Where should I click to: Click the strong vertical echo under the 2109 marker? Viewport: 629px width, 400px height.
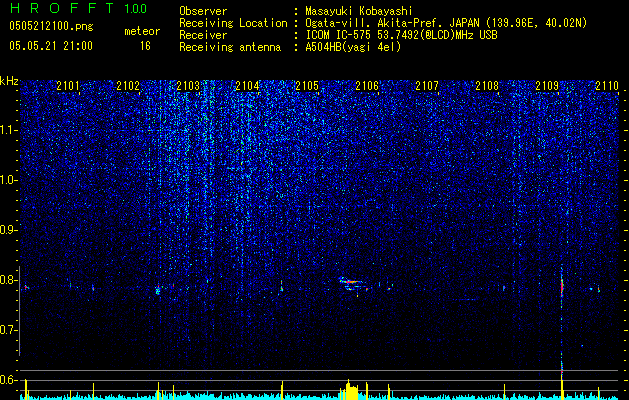click(x=562, y=287)
